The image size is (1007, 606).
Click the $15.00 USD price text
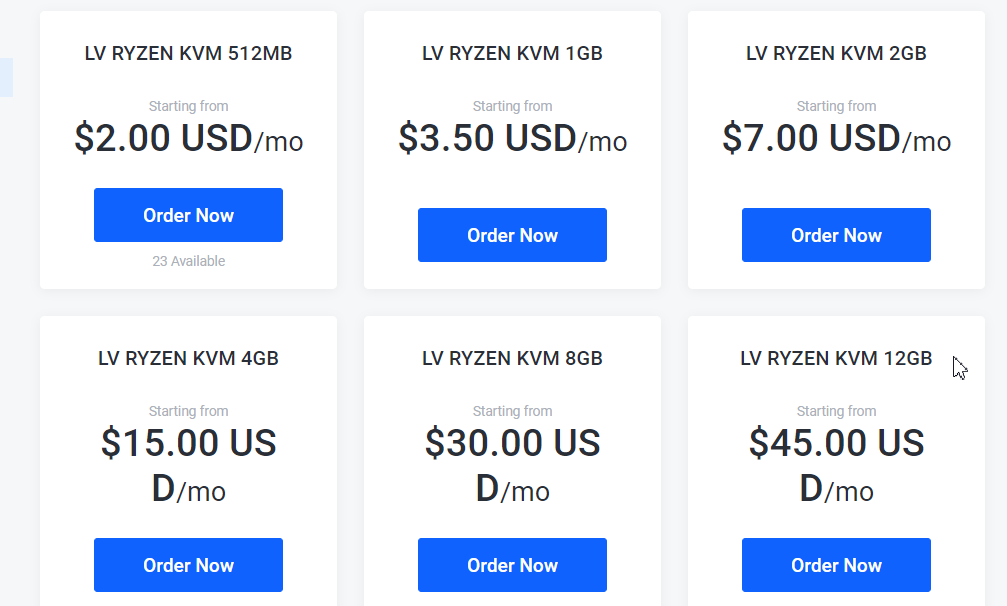coord(188,465)
